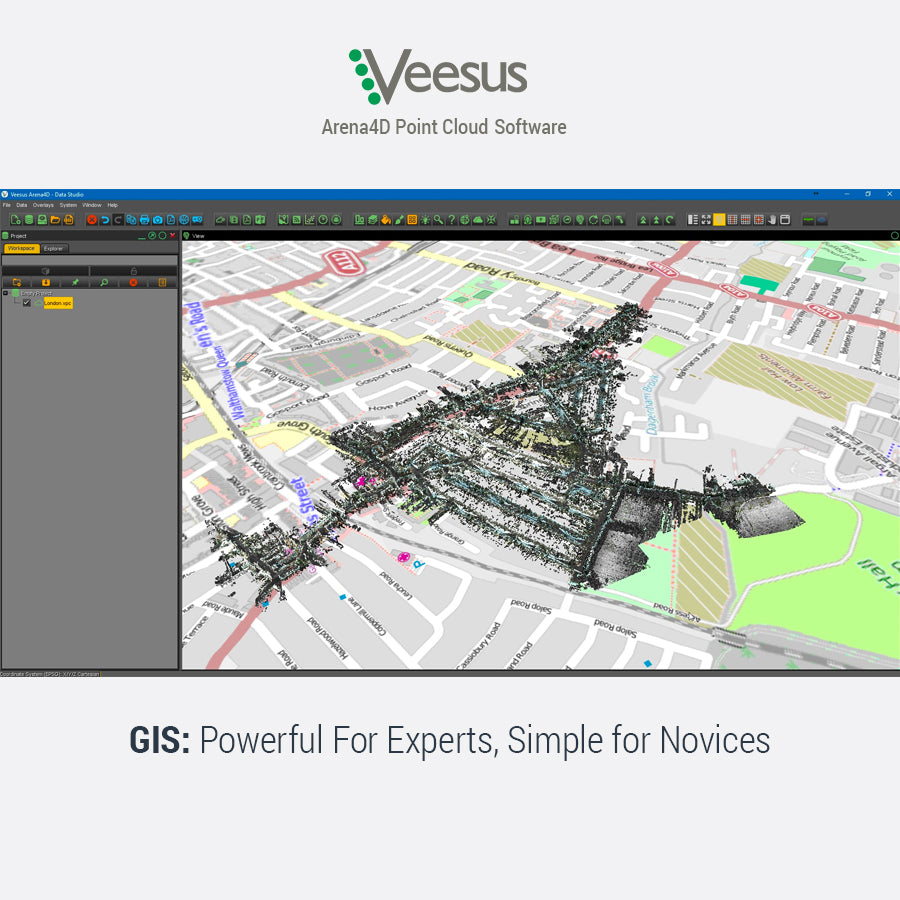Screen dimensions: 900x900
Task: Open the System menu
Action: (68, 205)
